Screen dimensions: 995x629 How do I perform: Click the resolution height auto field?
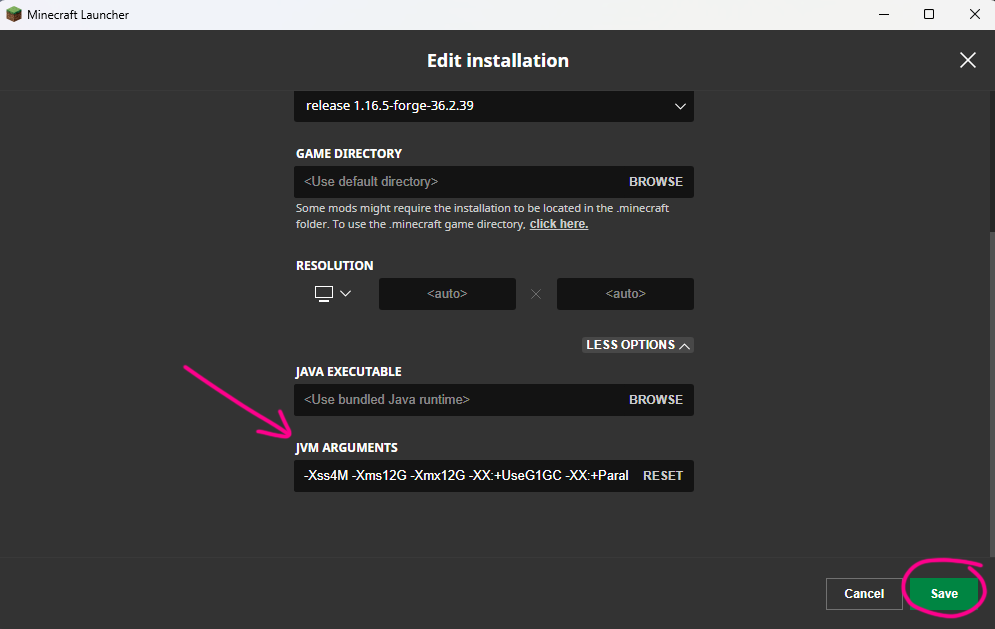625,294
